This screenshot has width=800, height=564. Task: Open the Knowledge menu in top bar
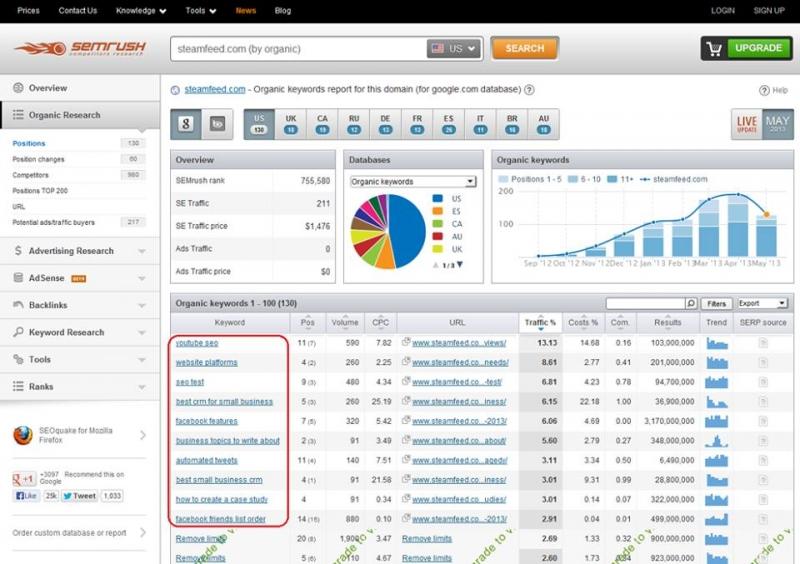(x=139, y=11)
